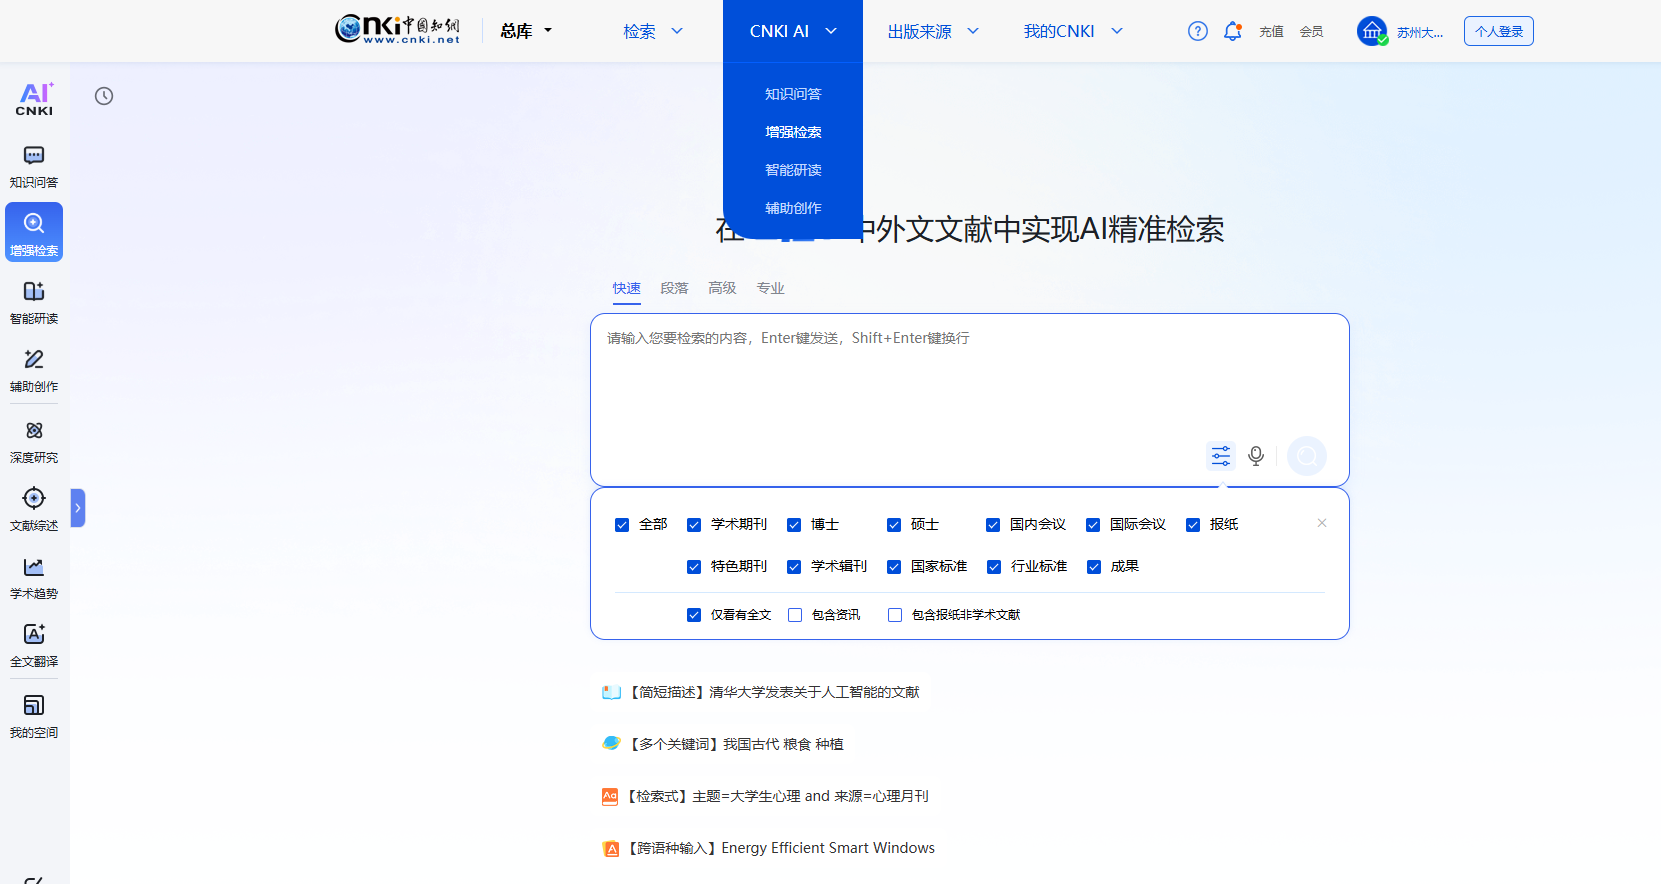Open 深度研究 from the sidebar
1661x884 pixels.
pos(34,441)
